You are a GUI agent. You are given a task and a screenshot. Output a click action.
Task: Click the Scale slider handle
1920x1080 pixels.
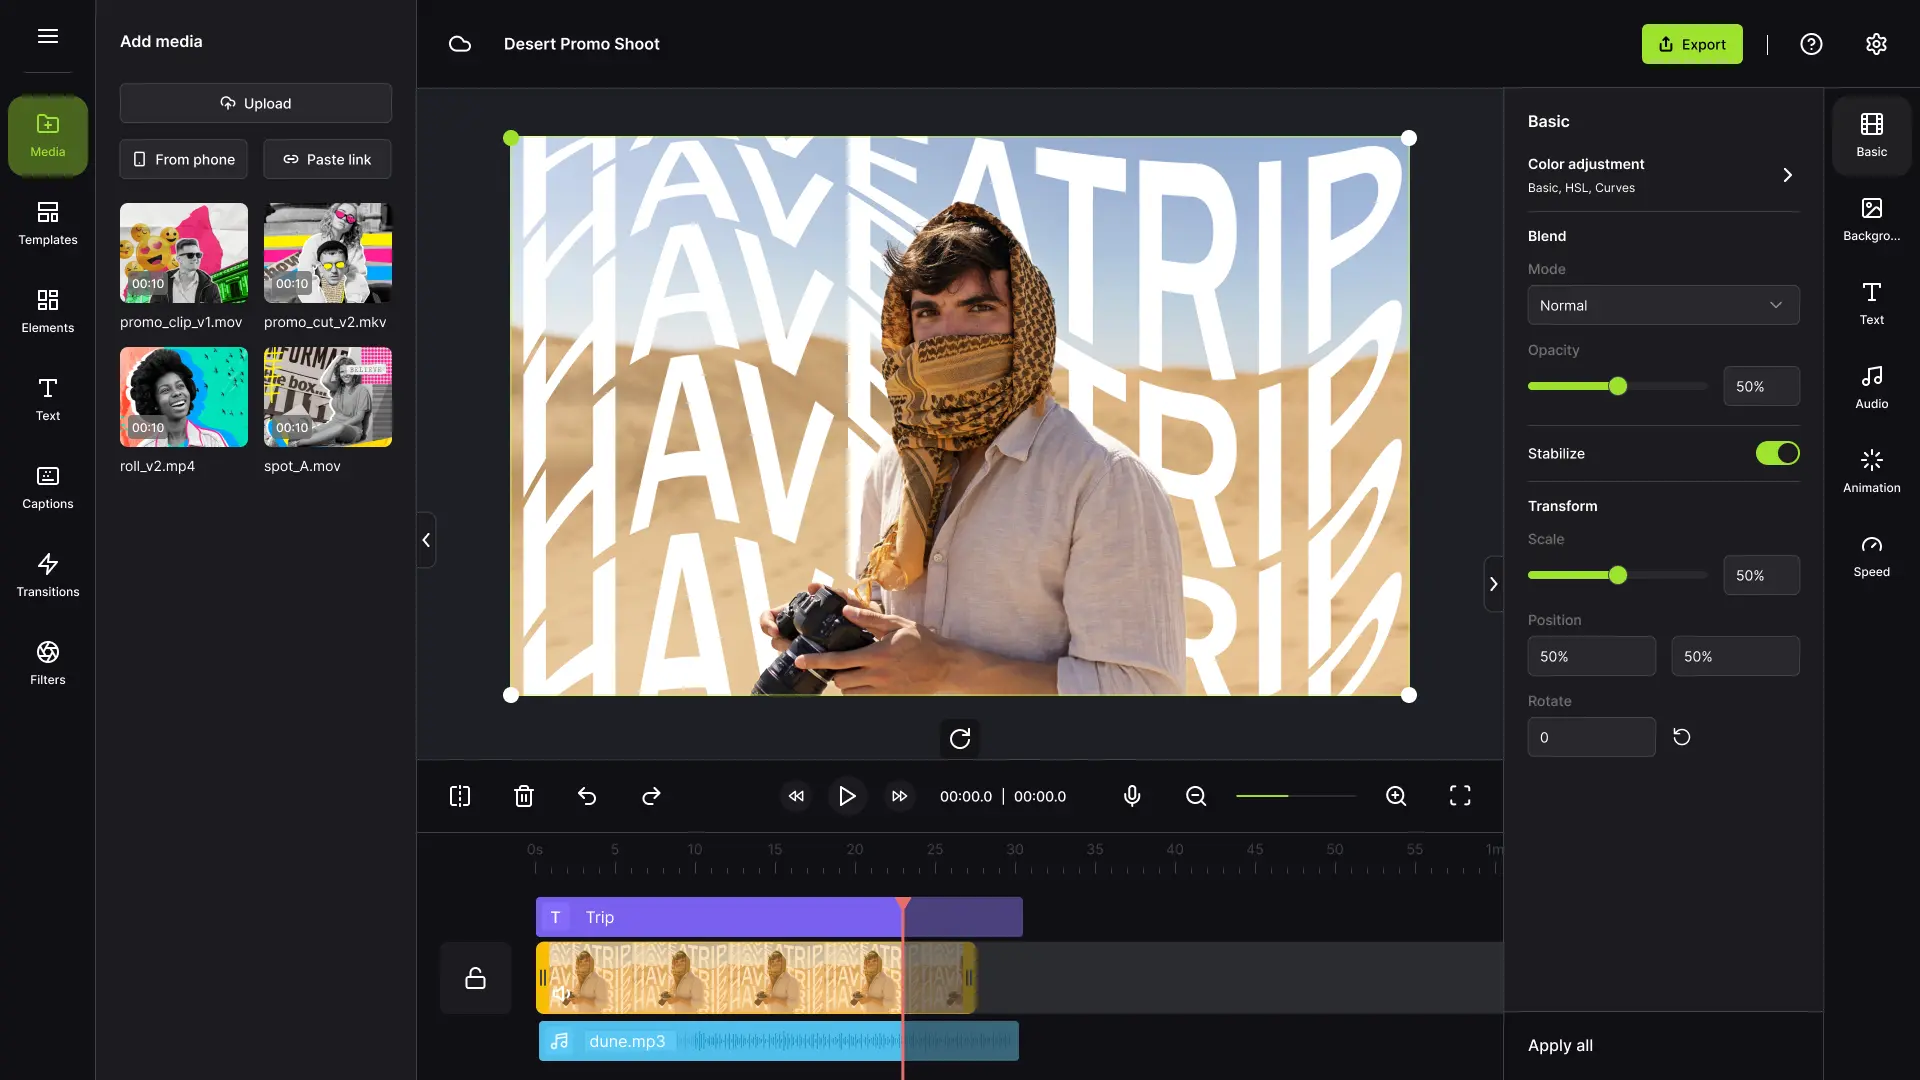pos(1618,575)
